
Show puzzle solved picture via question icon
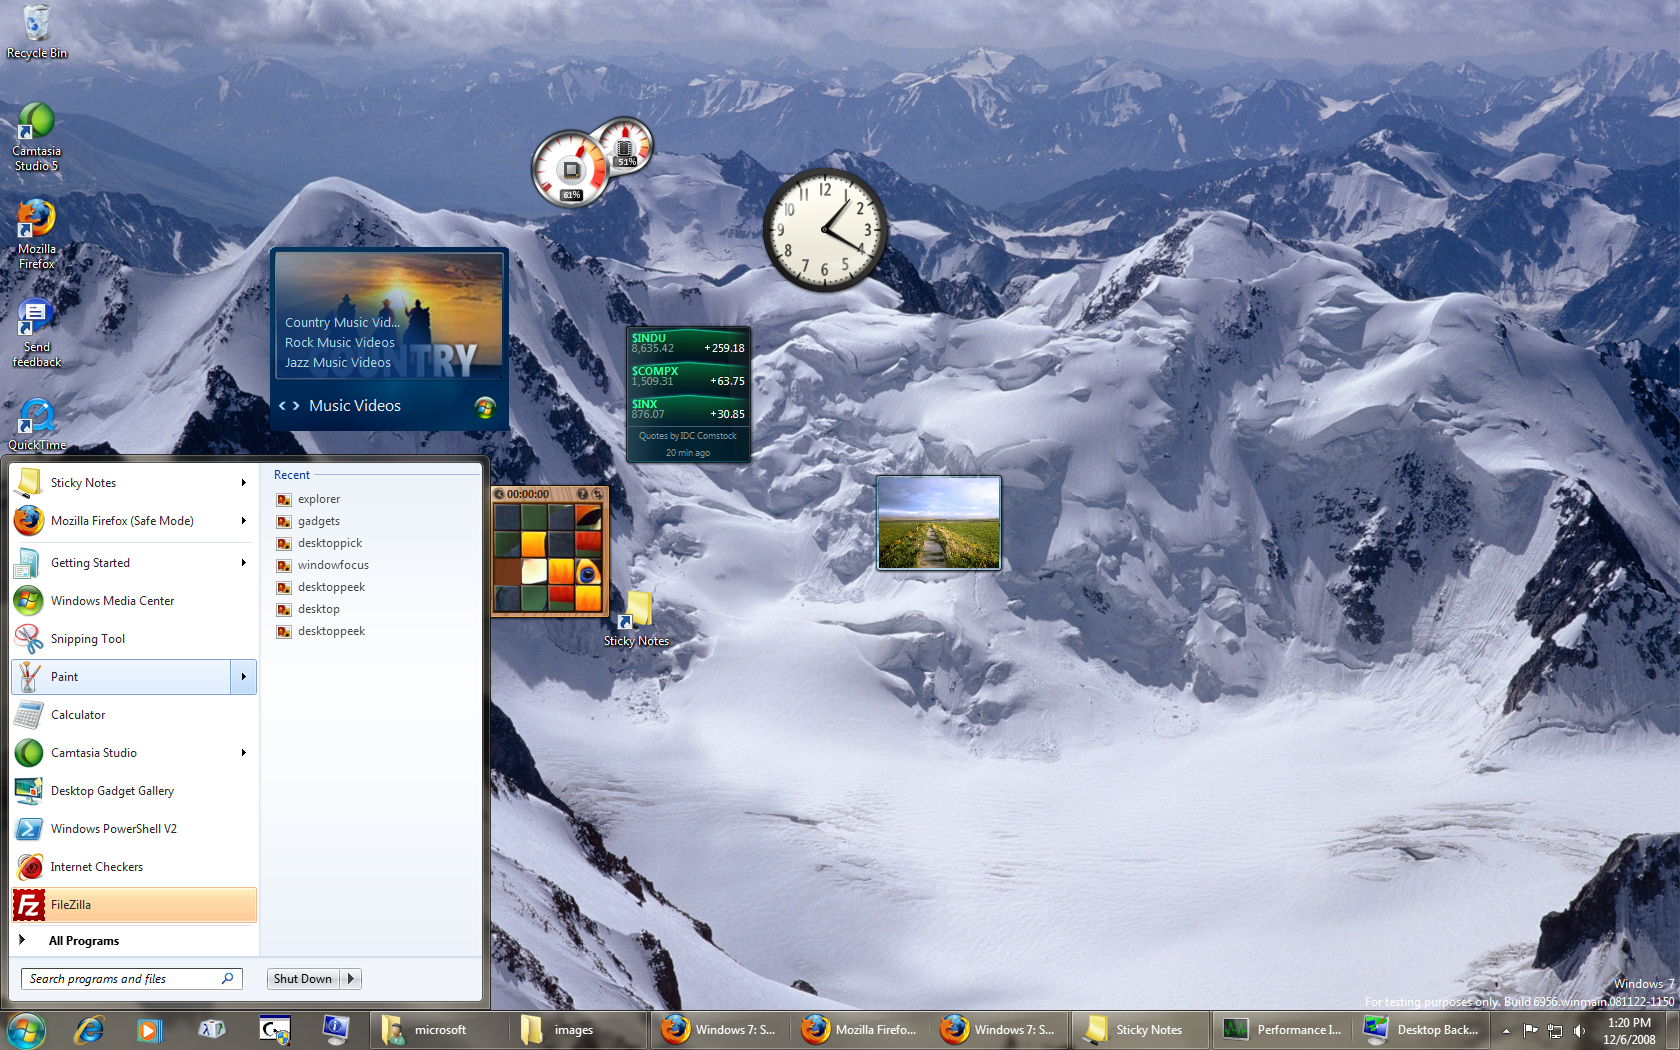(x=582, y=494)
